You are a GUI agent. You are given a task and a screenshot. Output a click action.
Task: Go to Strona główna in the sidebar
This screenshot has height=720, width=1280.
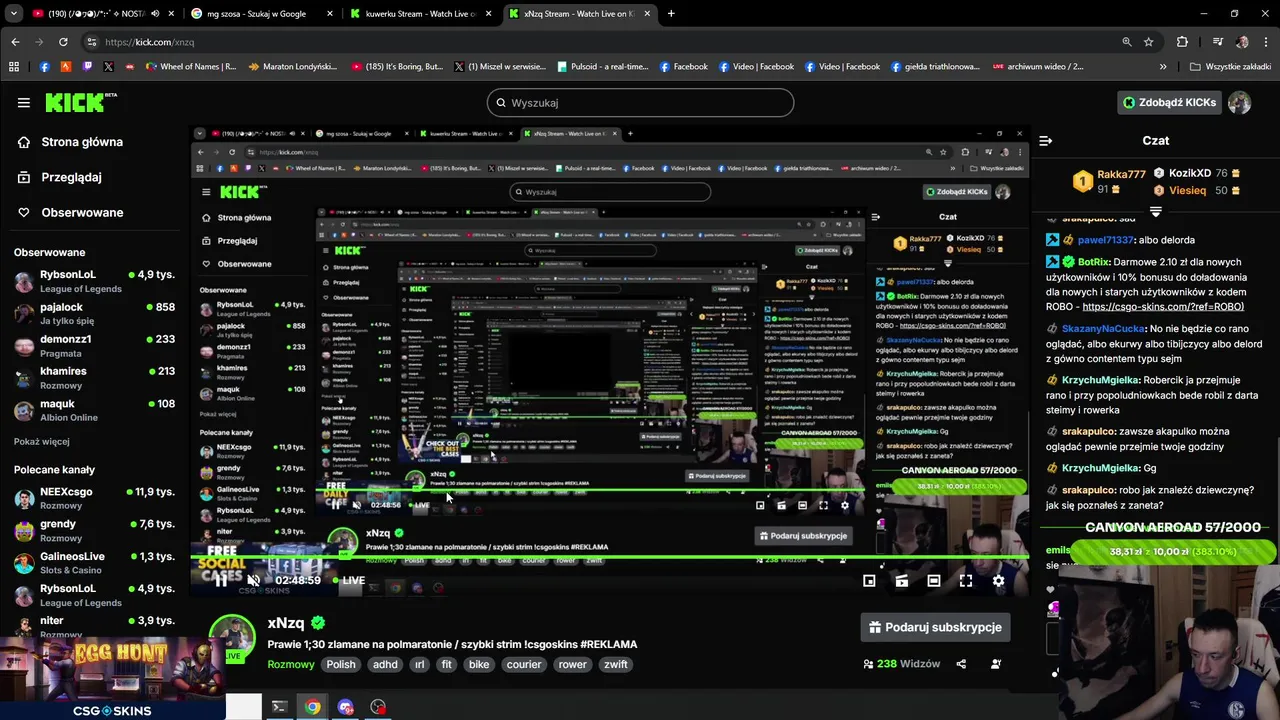pos(82,142)
